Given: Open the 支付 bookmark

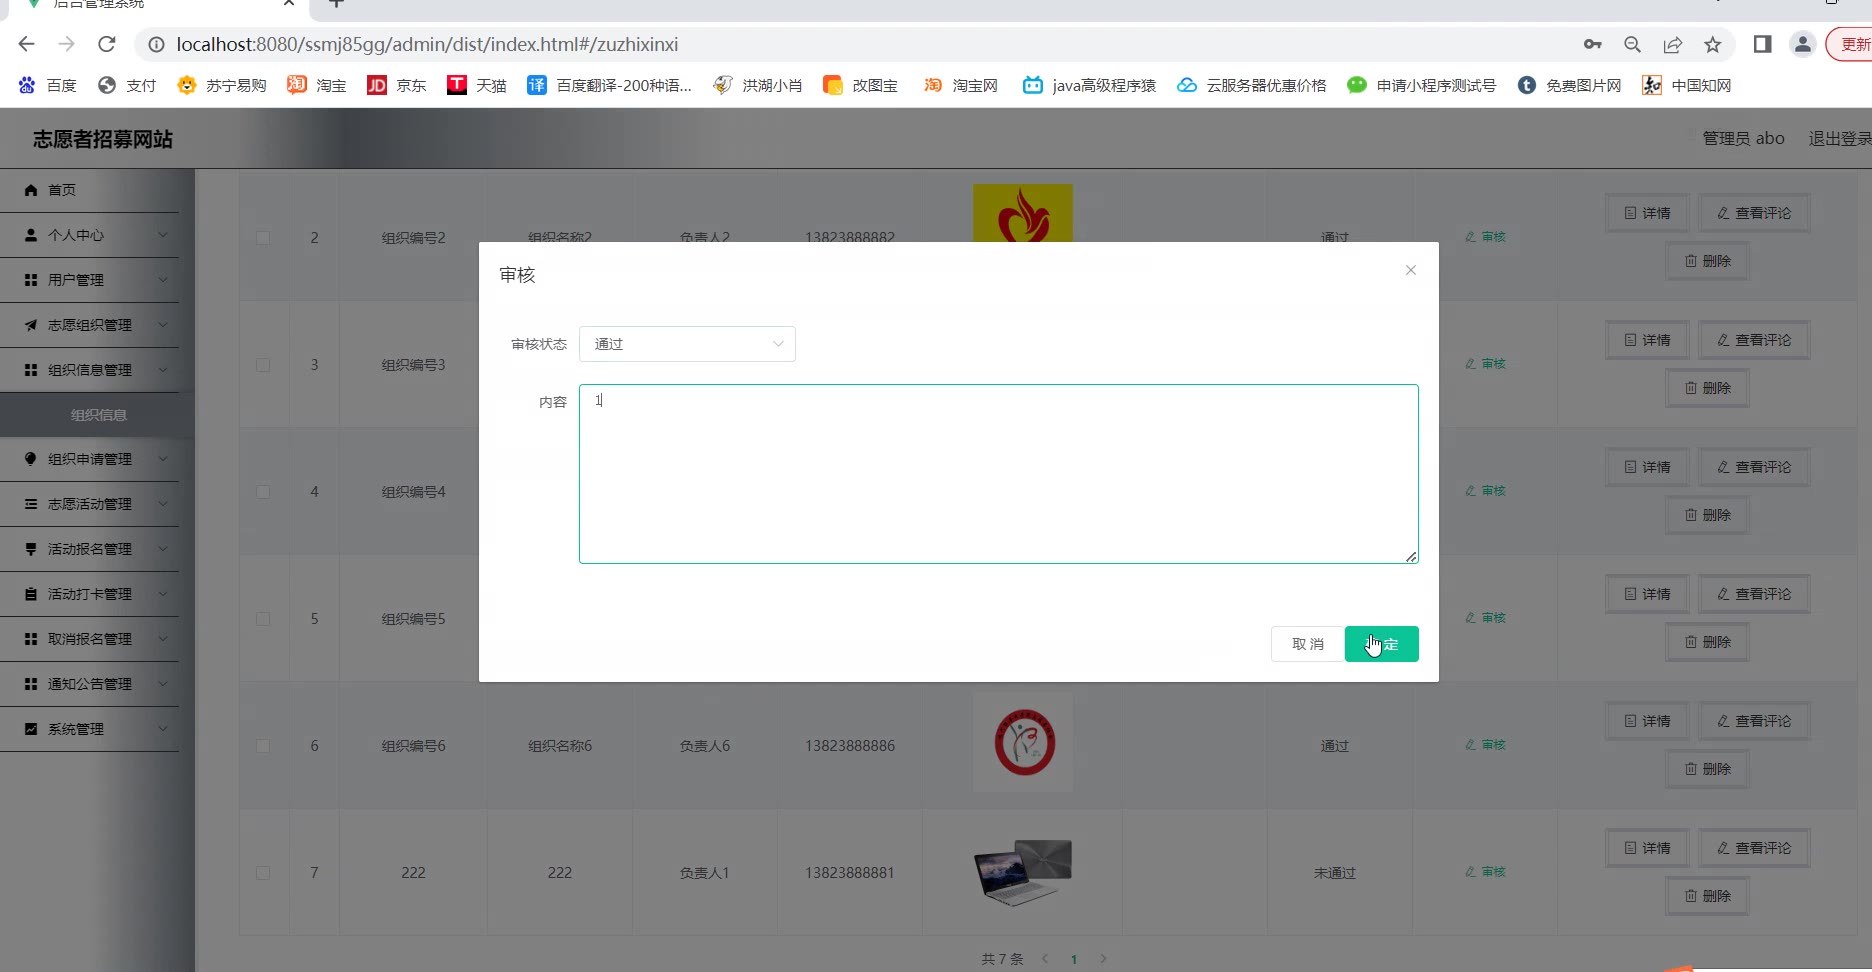Looking at the screenshot, I should pyautogui.click(x=127, y=85).
